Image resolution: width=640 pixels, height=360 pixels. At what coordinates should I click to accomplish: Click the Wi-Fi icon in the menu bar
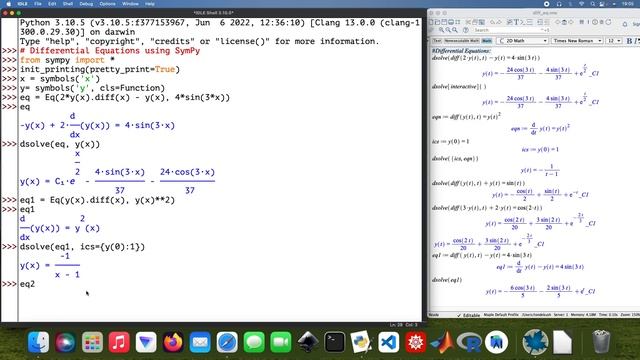click(581, 4)
